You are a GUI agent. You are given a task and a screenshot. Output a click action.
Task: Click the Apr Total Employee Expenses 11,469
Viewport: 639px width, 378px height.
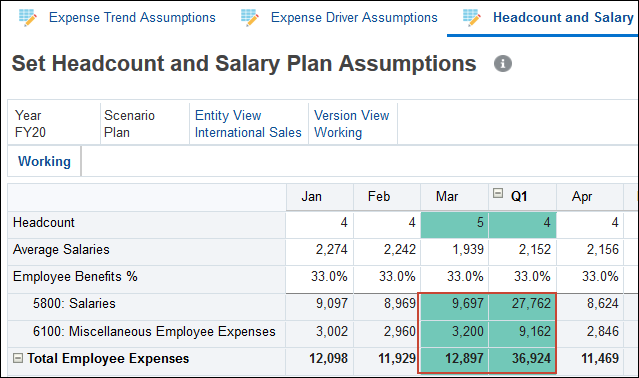point(590,360)
